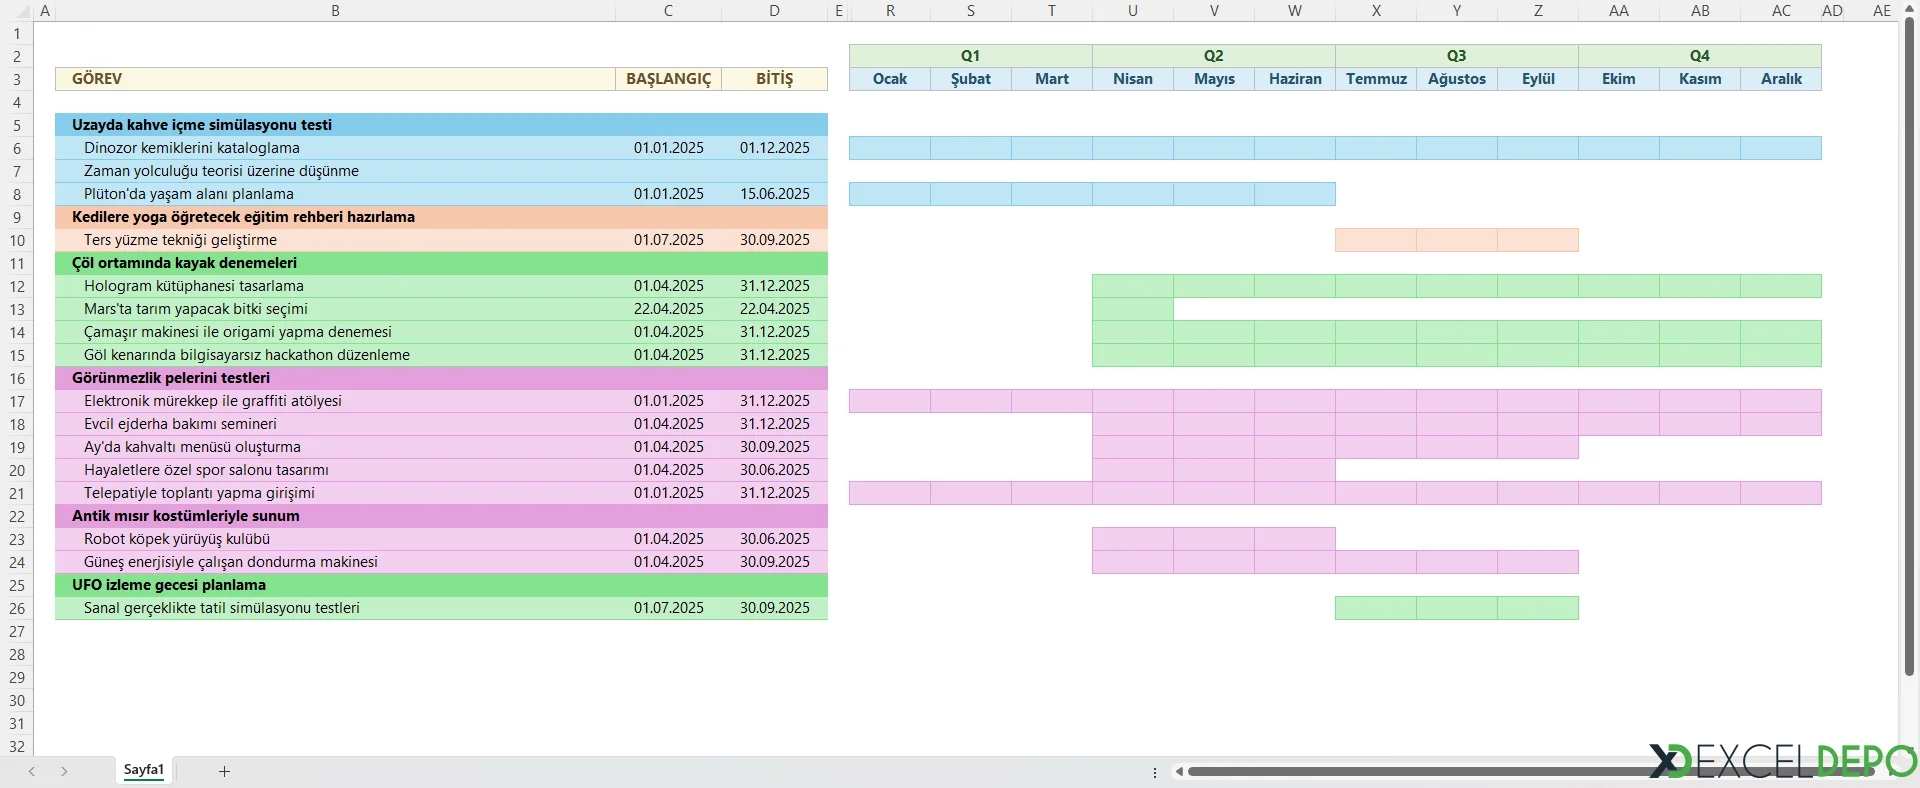Select column C header

click(668, 11)
